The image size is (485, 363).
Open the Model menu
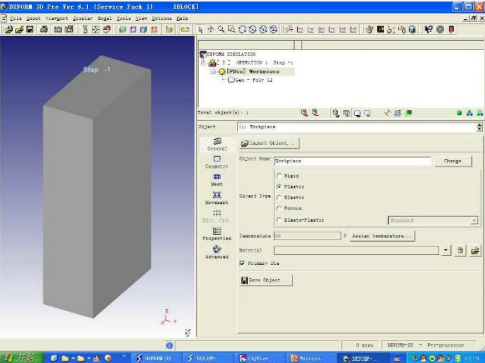point(104,19)
